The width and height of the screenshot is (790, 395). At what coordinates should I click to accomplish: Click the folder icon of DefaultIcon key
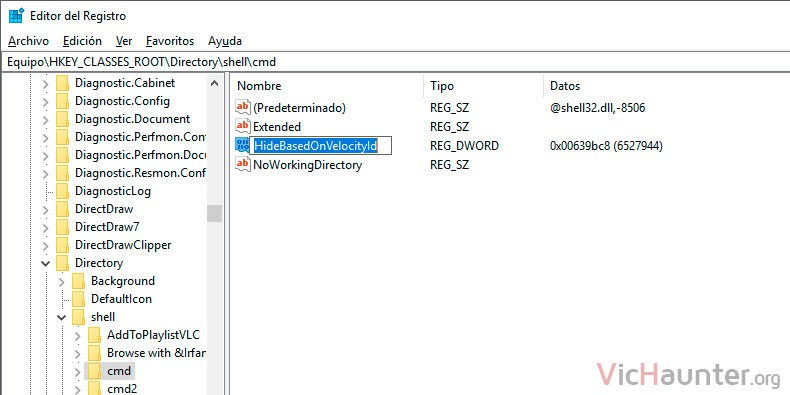click(79, 299)
